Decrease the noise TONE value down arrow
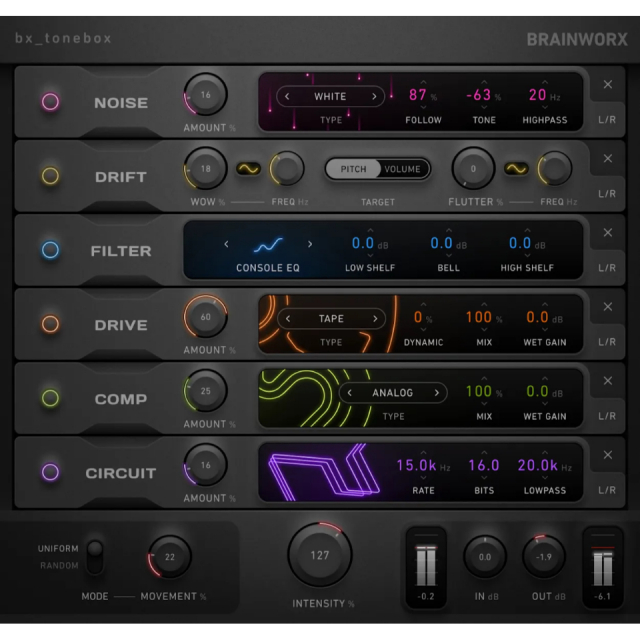This screenshot has width=640, height=640. 484,107
